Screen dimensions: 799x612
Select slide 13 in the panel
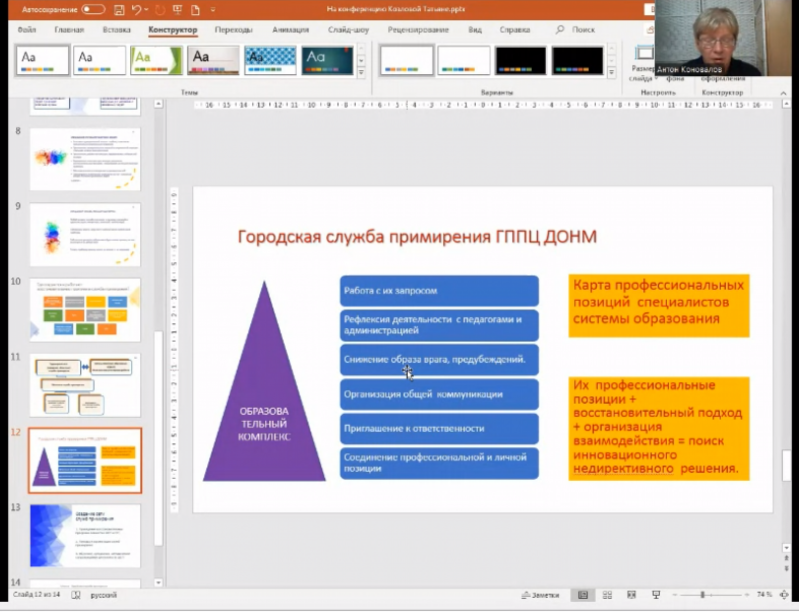coord(85,535)
